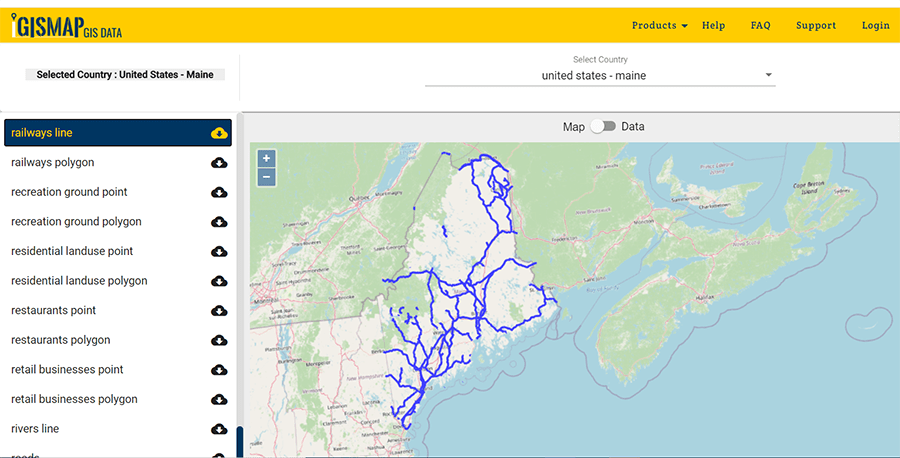The image size is (900, 458).
Task: Toggle the Map/Data view switch
Action: click(x=603, y=126)
